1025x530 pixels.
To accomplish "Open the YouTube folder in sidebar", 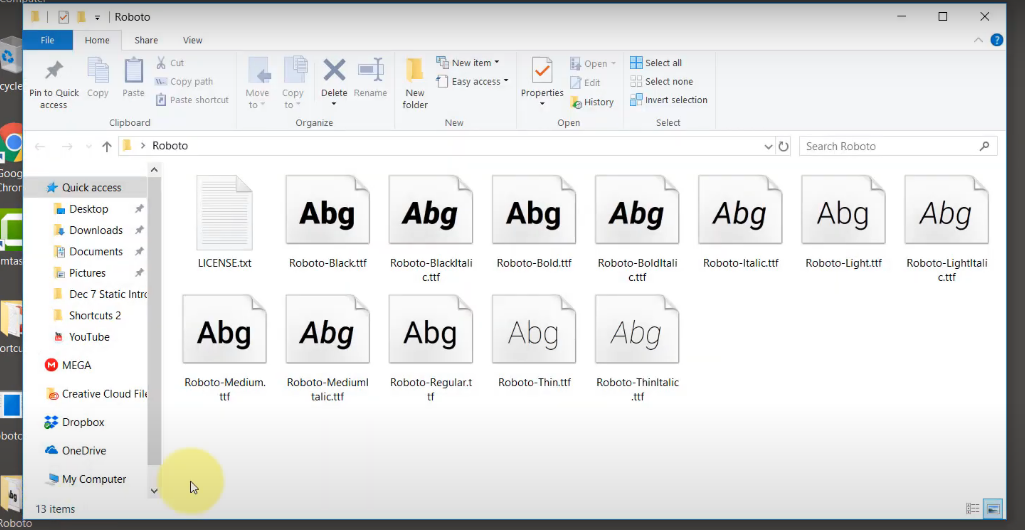I will [89, 337].
